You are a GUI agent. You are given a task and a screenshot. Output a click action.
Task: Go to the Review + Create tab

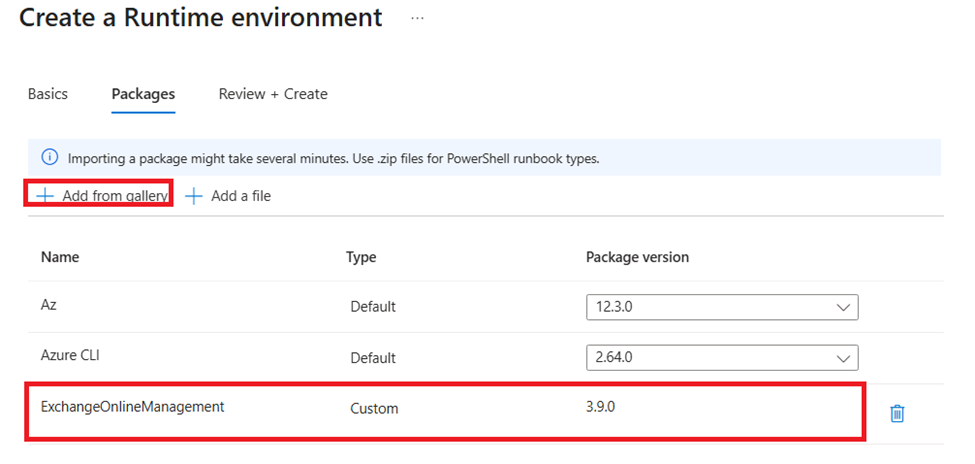tap(273, 94)
